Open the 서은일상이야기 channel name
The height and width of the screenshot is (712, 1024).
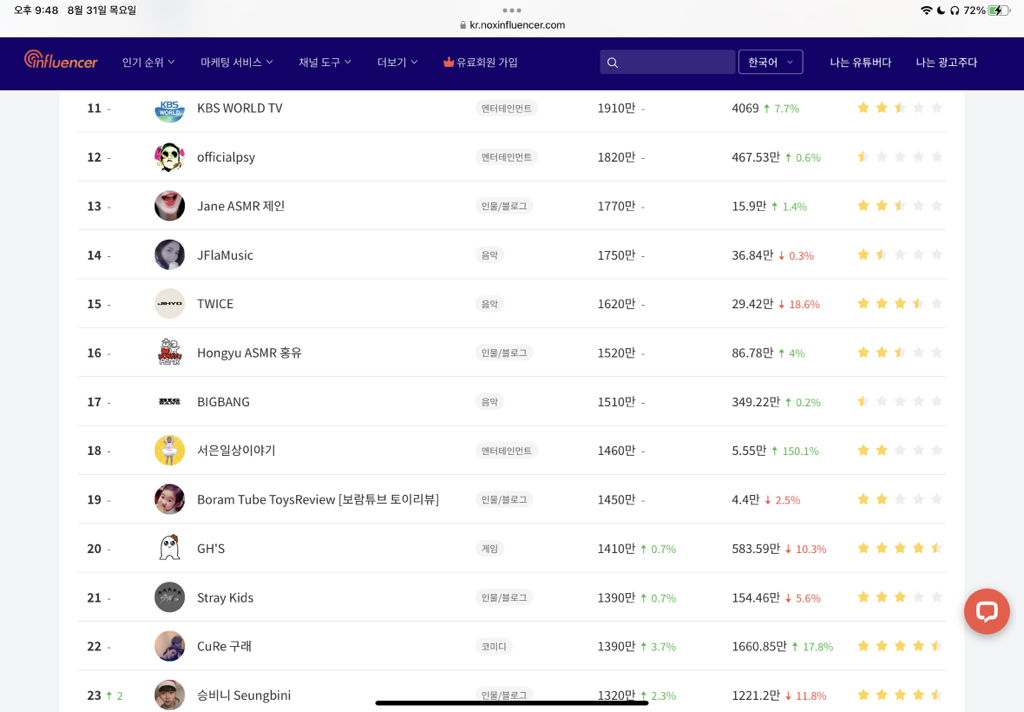[236, 451]
